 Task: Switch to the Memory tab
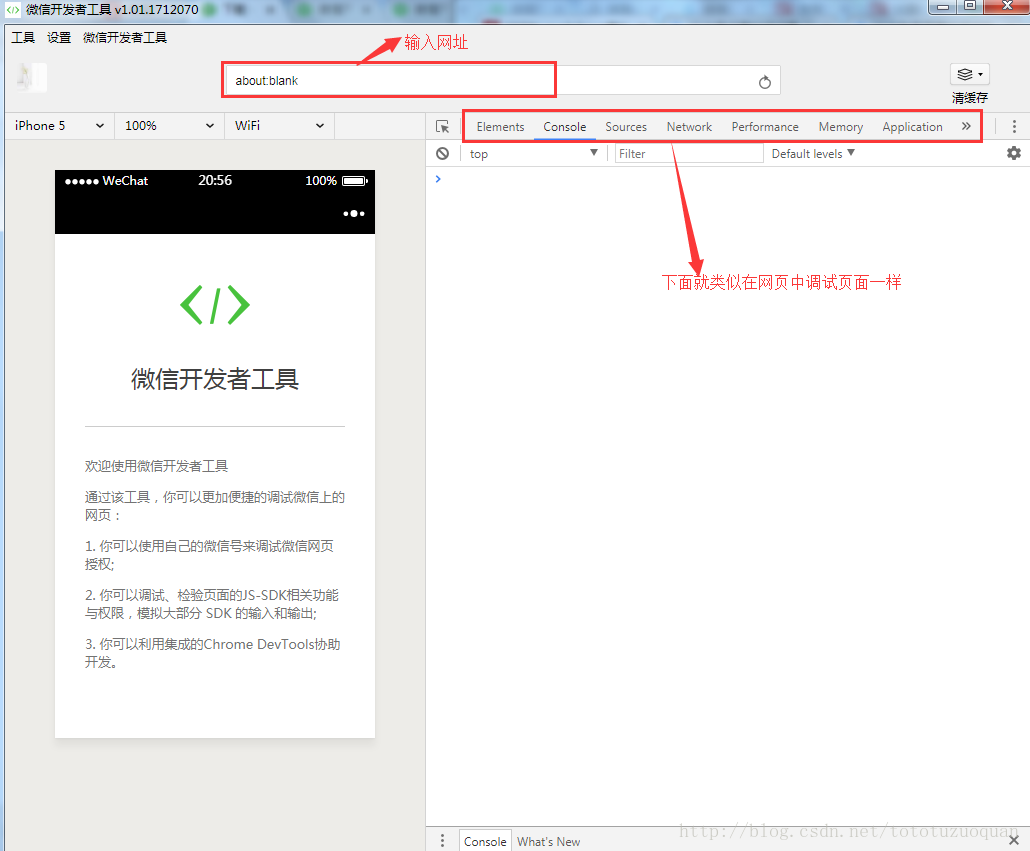click(841, 127)
